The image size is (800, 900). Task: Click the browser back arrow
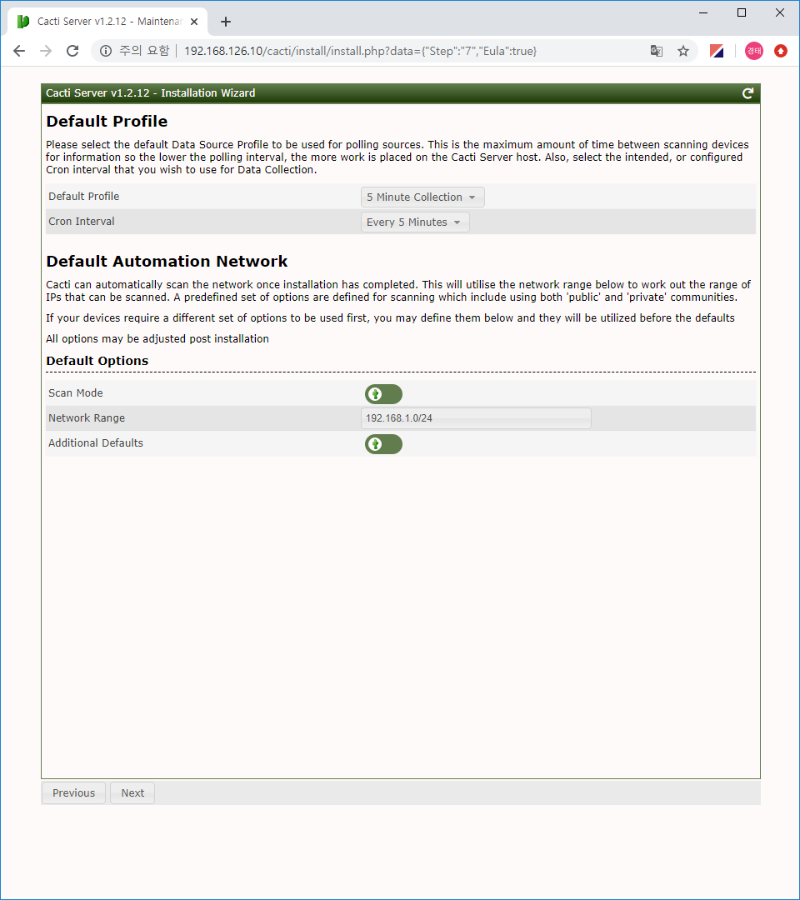point(19,51)
